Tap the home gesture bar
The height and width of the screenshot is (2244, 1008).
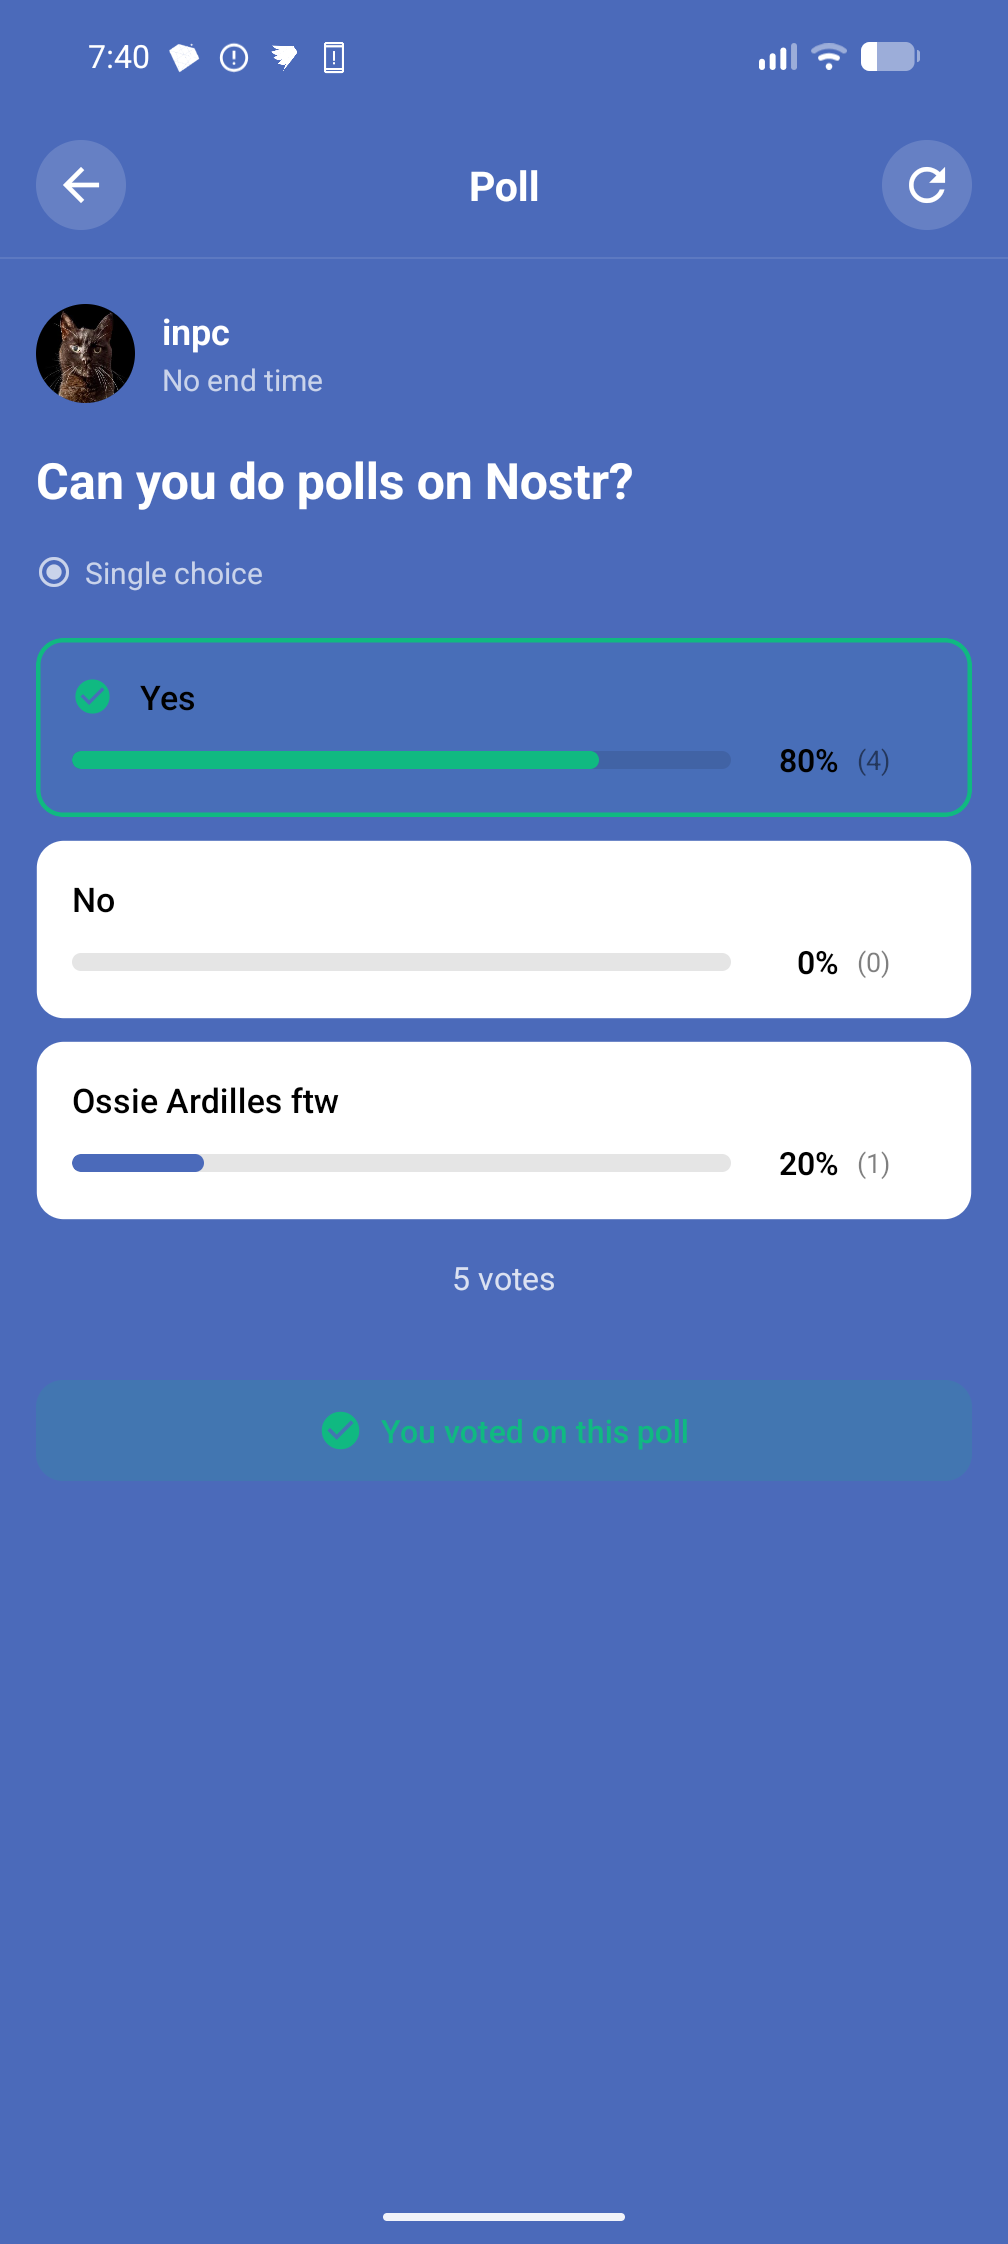tap(503, 2217)
